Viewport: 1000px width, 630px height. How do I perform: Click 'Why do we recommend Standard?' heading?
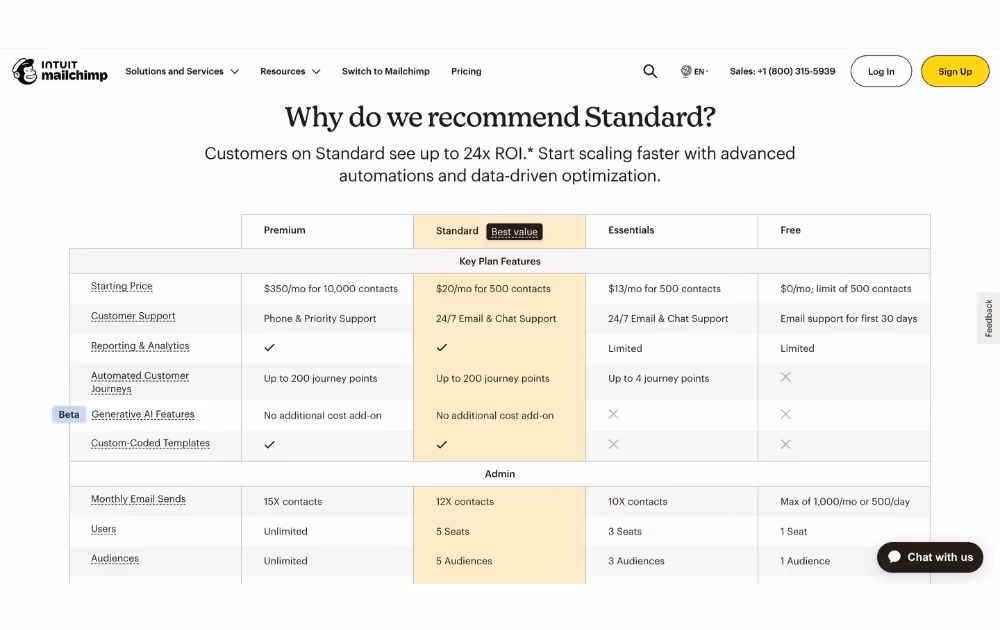click(x=500, y=117)
